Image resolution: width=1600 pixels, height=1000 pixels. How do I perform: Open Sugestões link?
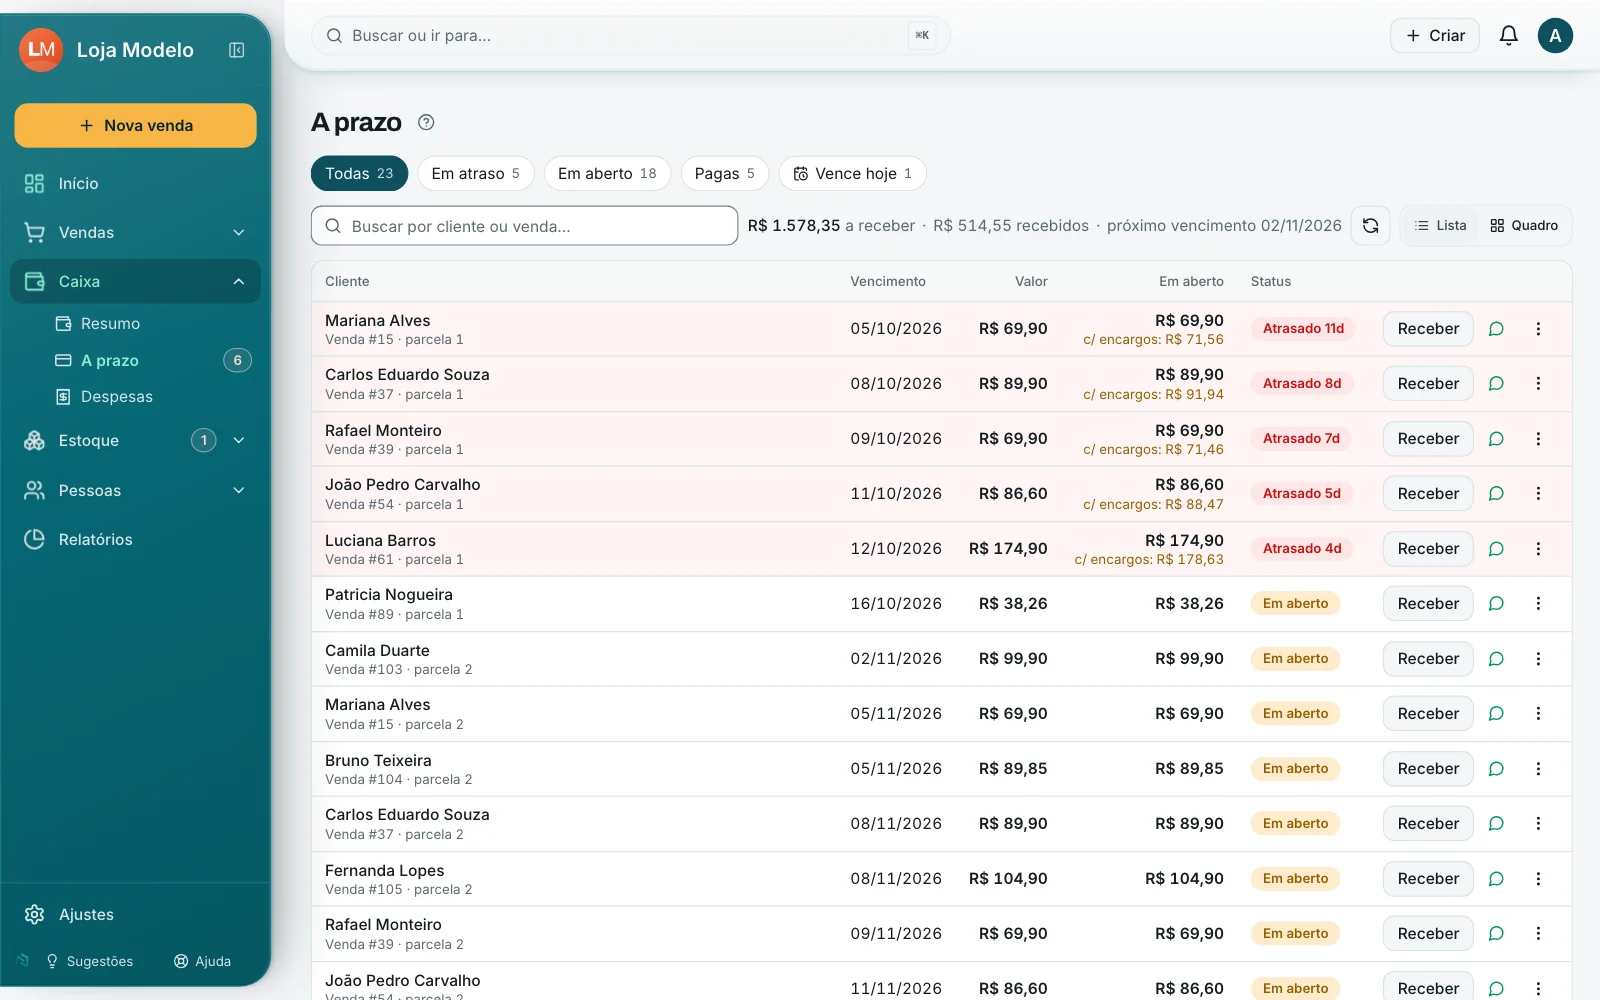[89, 961]
